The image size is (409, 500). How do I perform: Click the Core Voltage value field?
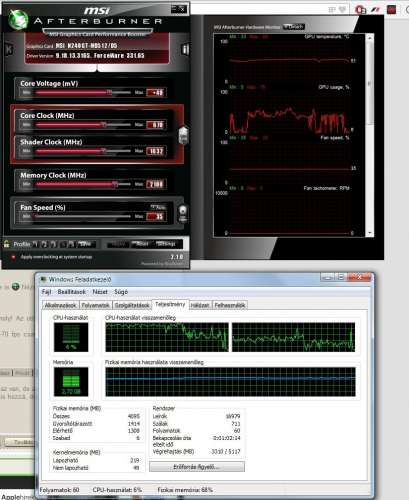(156, 92)
